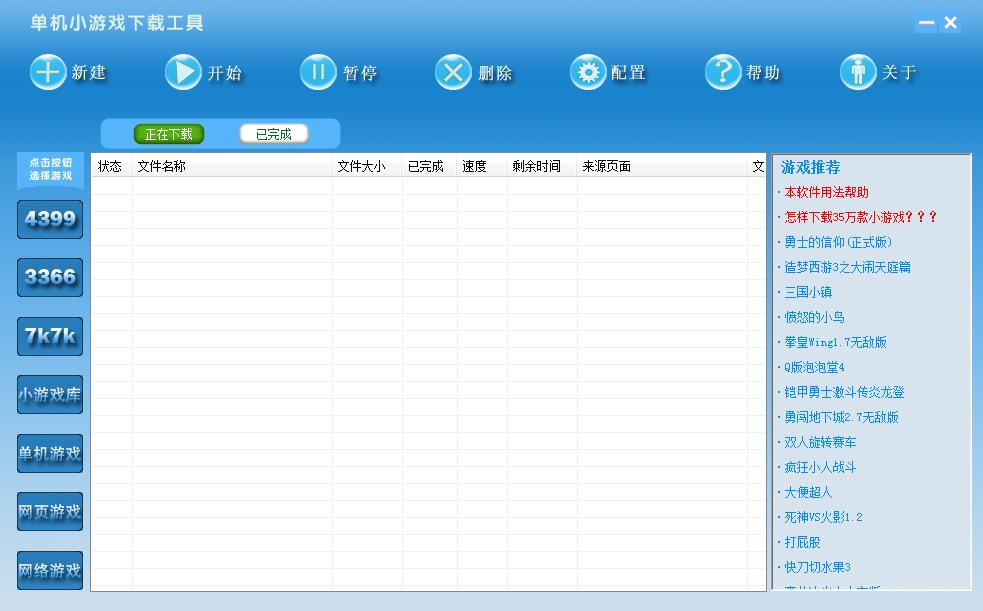Image resolution: width=983 pixels, height=611 pixels.
Task: Open the 7k7k game site
Action: tap(50, 337)
